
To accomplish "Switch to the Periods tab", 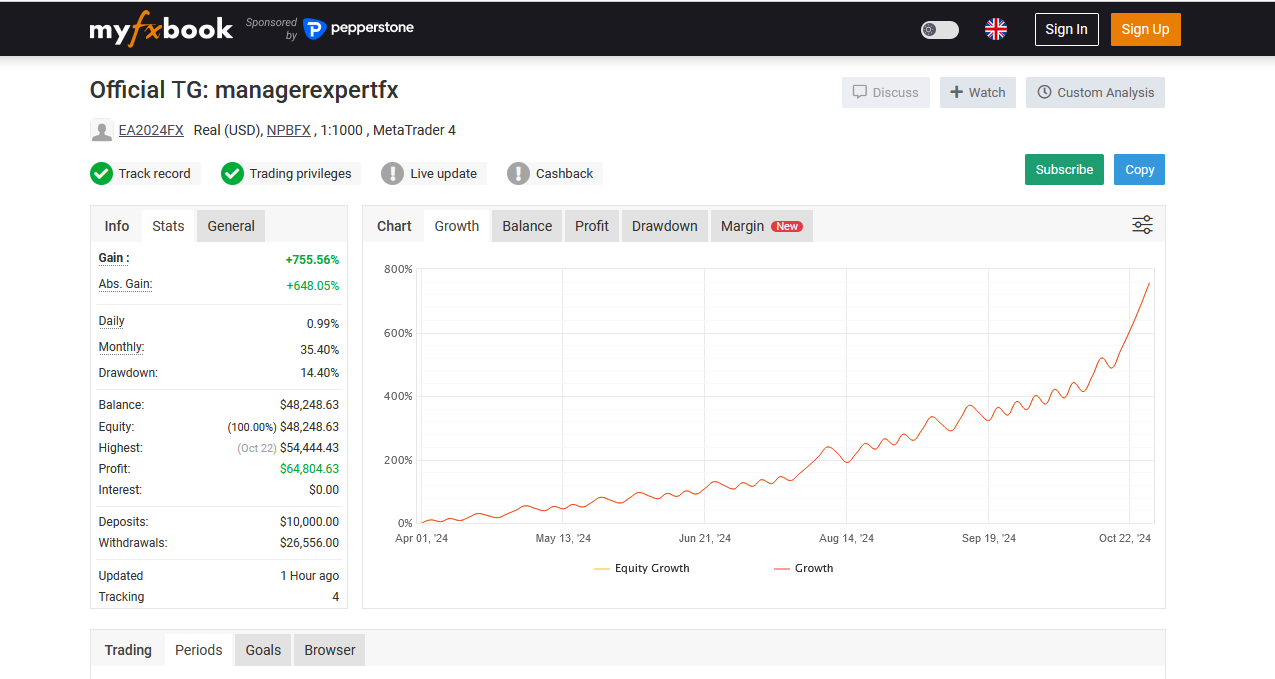I will point(198,650).
